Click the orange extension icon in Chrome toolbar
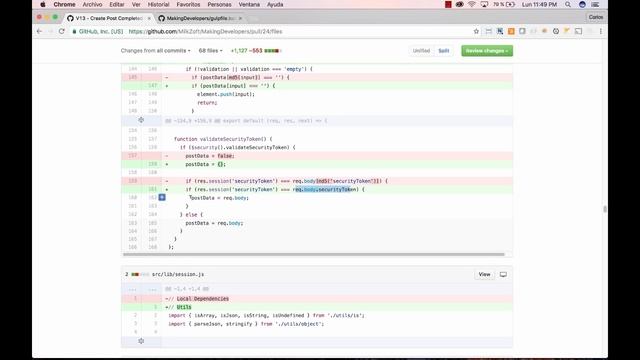Screen dimensions: 640x360 tap(511, 31)
